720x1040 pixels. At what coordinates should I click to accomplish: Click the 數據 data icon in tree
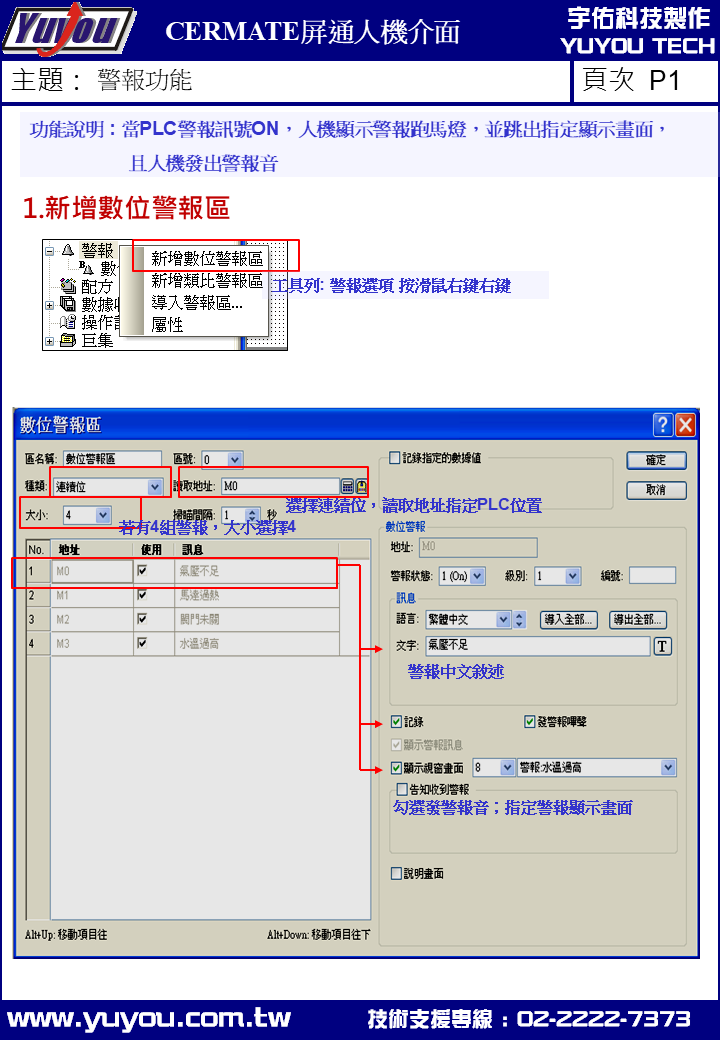click(68, 304)
